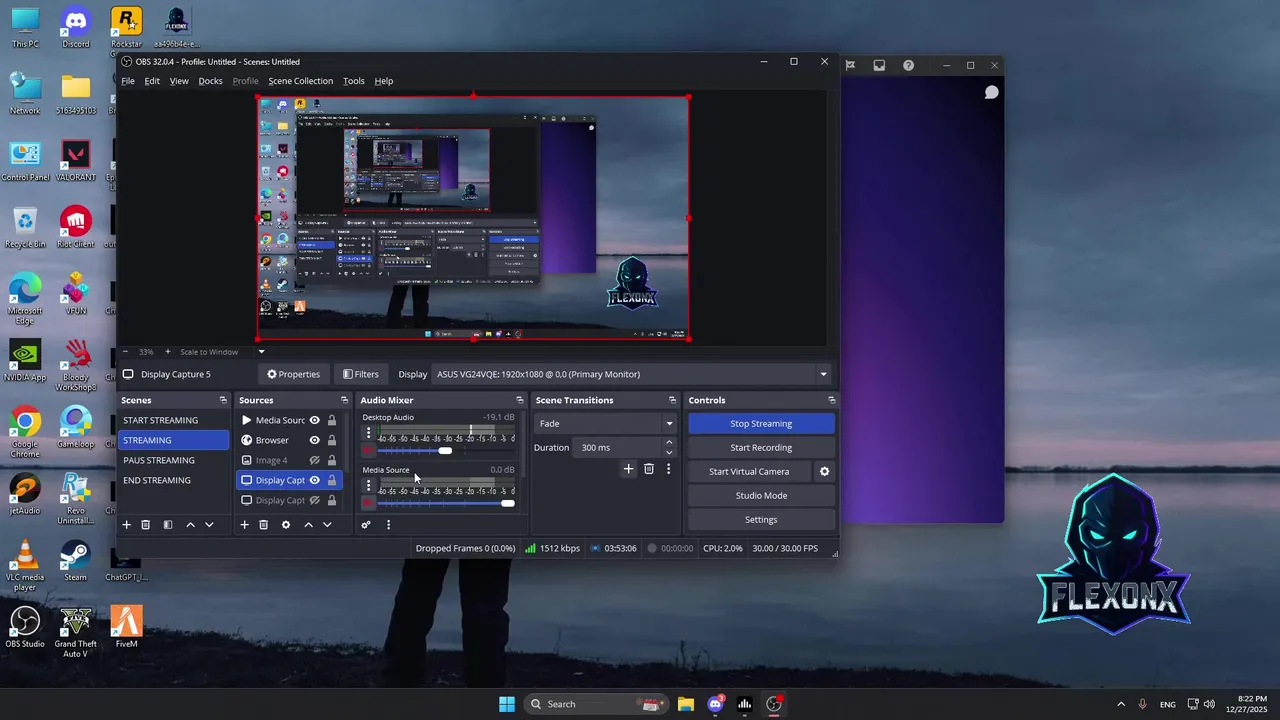Move scene down with Scenes down arrow

point(209,525)
